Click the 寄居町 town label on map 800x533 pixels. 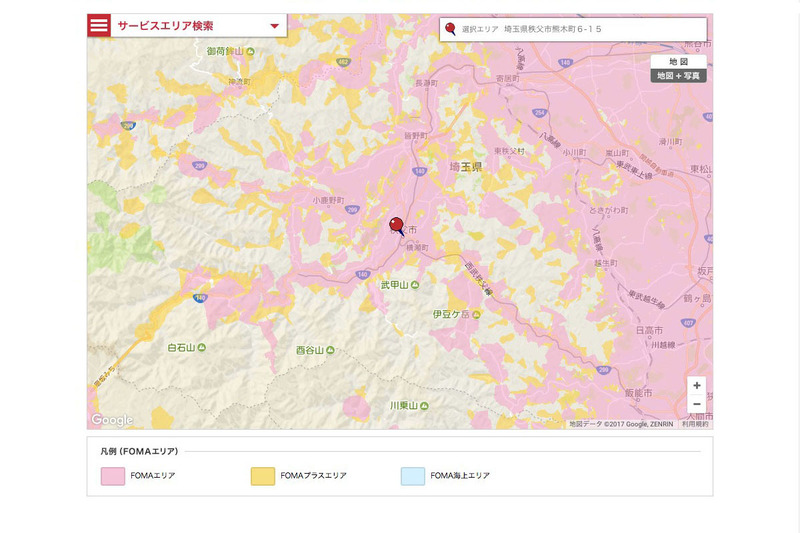pos(508,79)
